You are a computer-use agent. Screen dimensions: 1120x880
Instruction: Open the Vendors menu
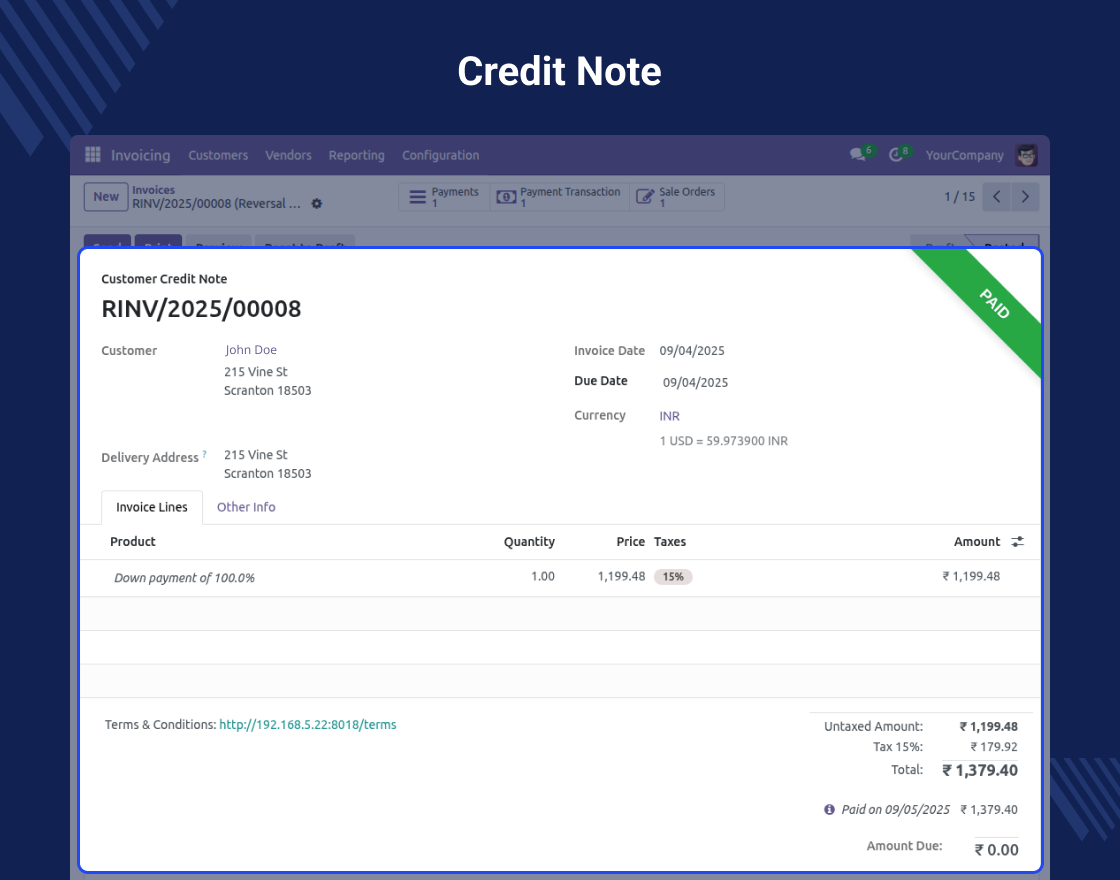point(288,155)
